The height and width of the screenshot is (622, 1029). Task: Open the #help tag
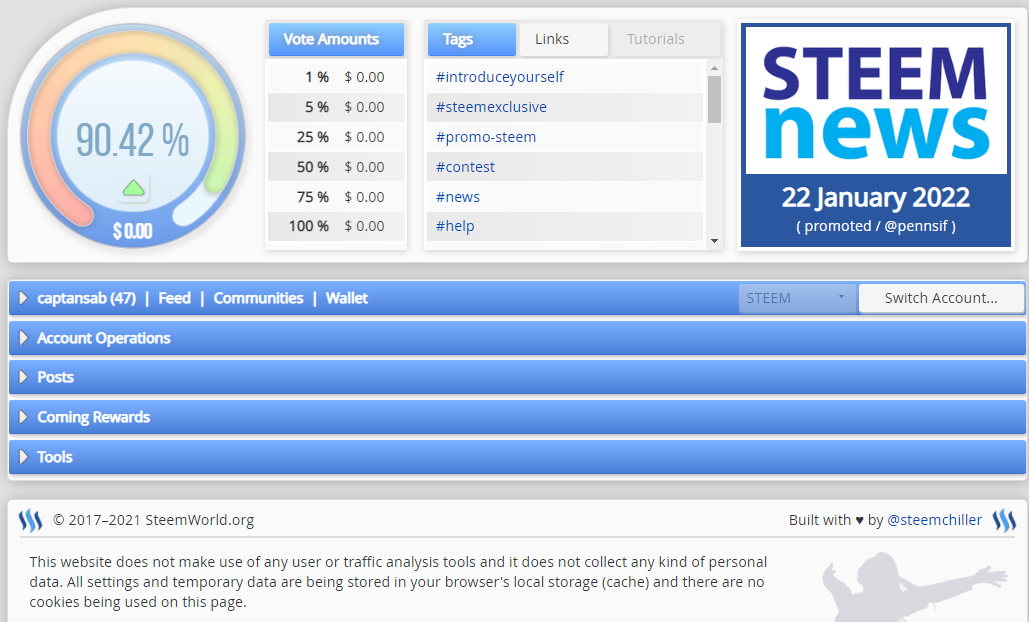(455, 226)
